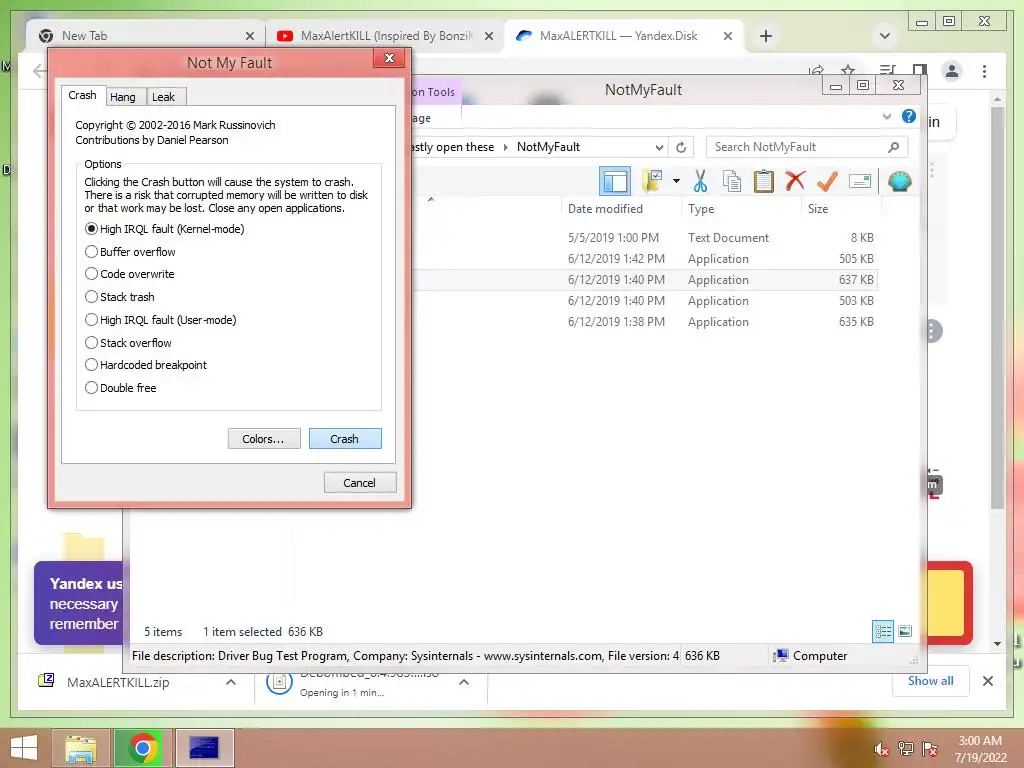Open MaxALERTKILL.zip download options chevron
Viewport: 1024px width, 768px height.
click(x=231, y=682)
